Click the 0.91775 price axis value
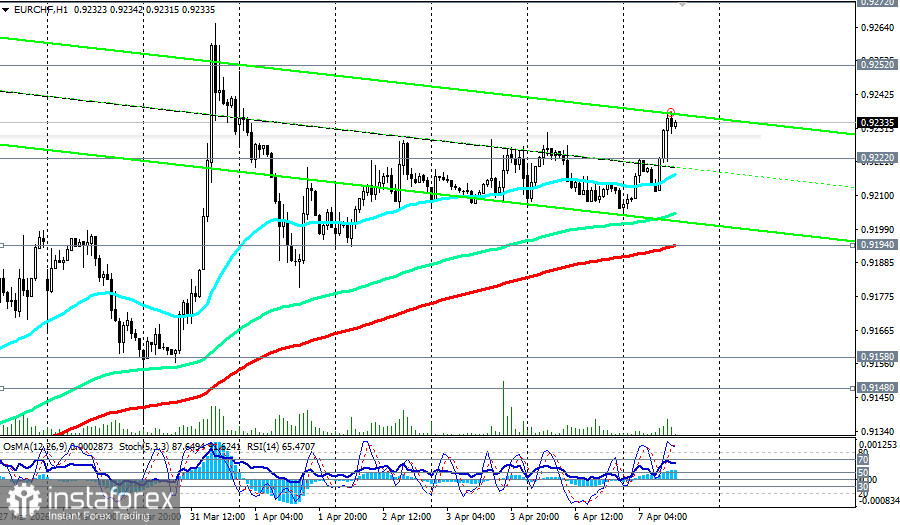Image resolution: width=900 pixels, height=525 pixels. coord(877,297)
